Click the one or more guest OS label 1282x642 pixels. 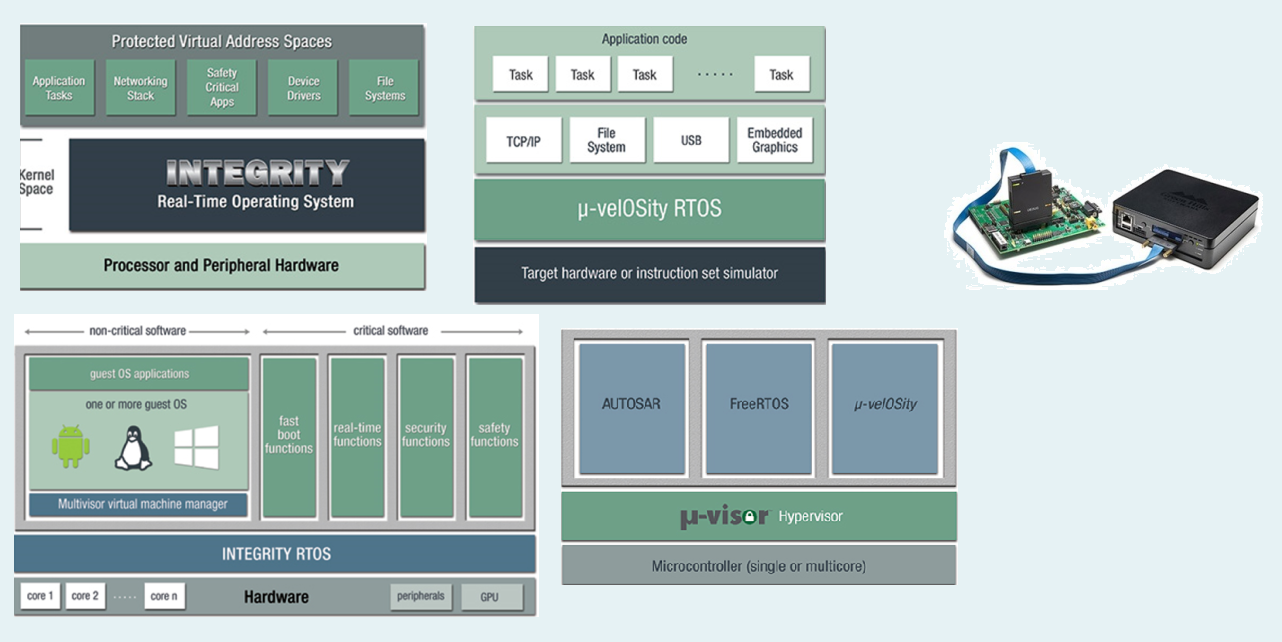[x=136, y=404]
